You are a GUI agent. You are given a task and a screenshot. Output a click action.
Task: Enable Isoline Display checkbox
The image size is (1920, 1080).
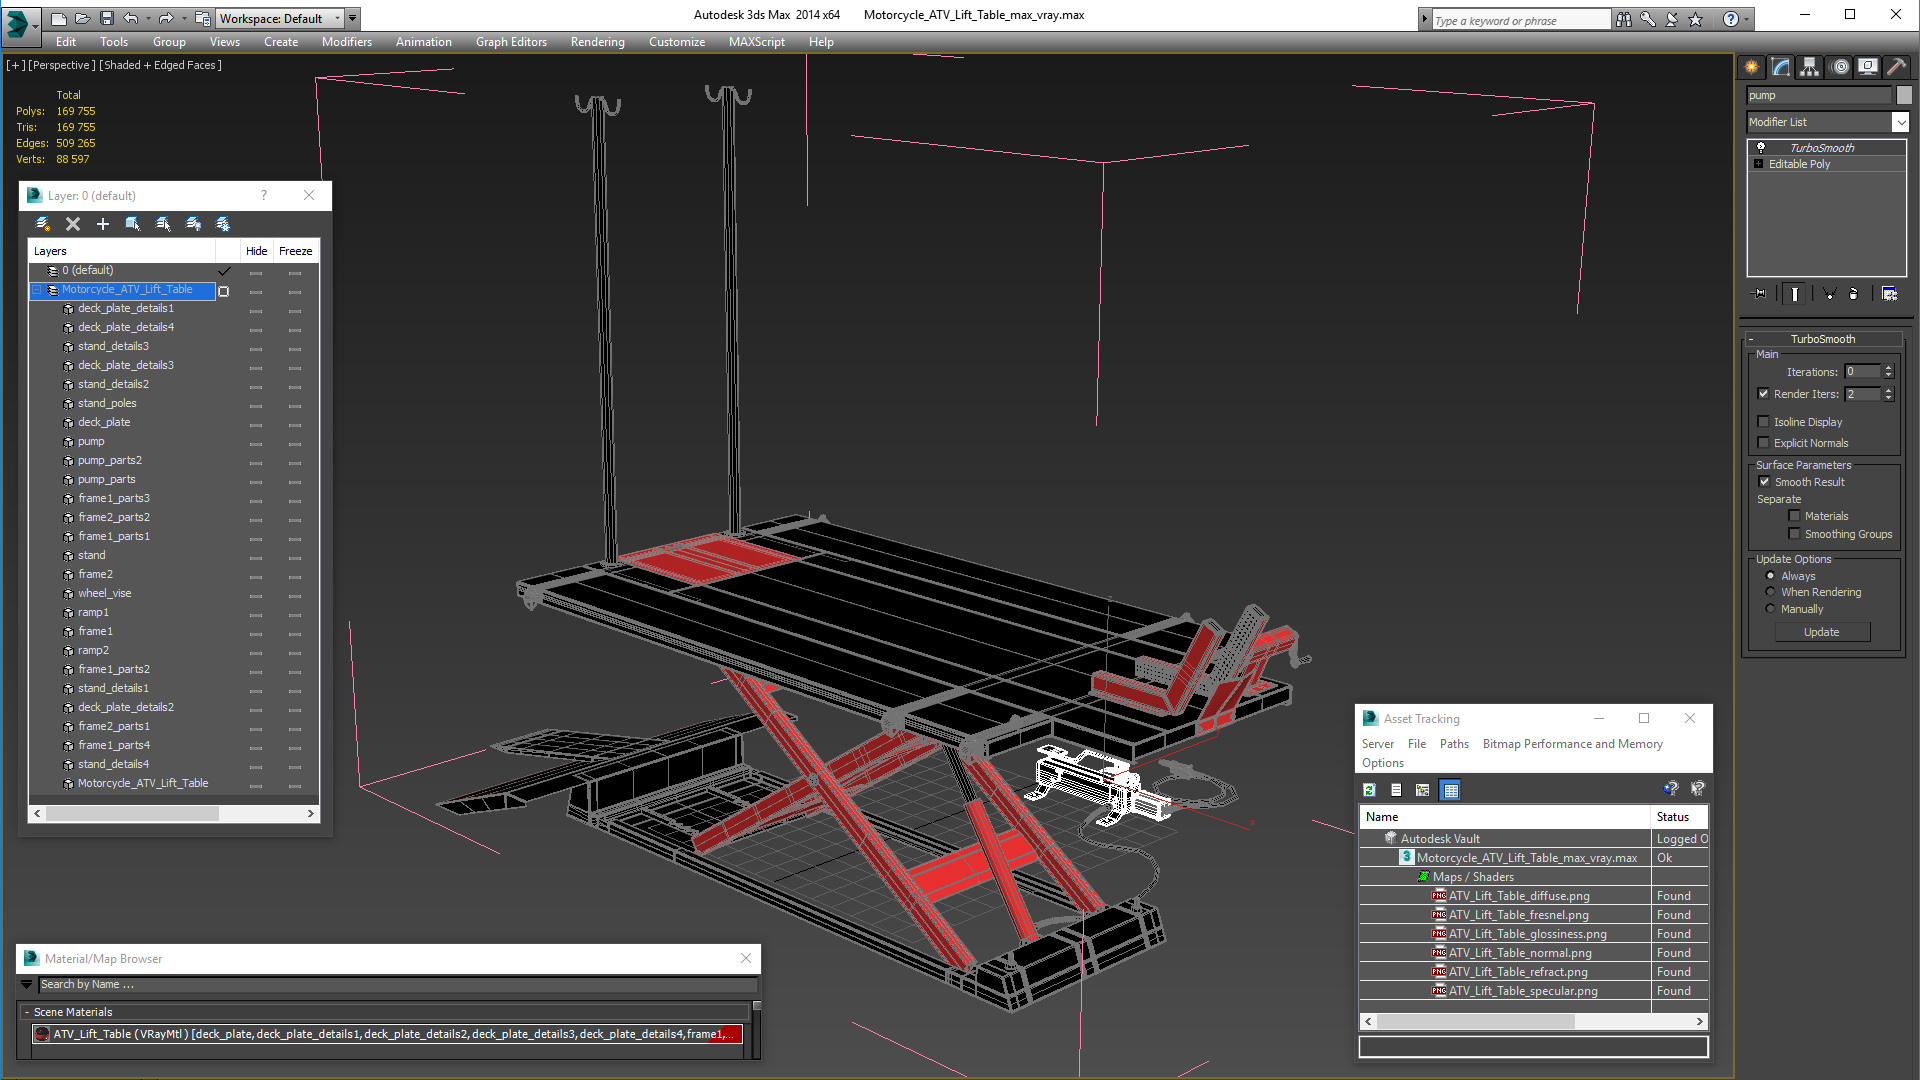coord(1764,422)
